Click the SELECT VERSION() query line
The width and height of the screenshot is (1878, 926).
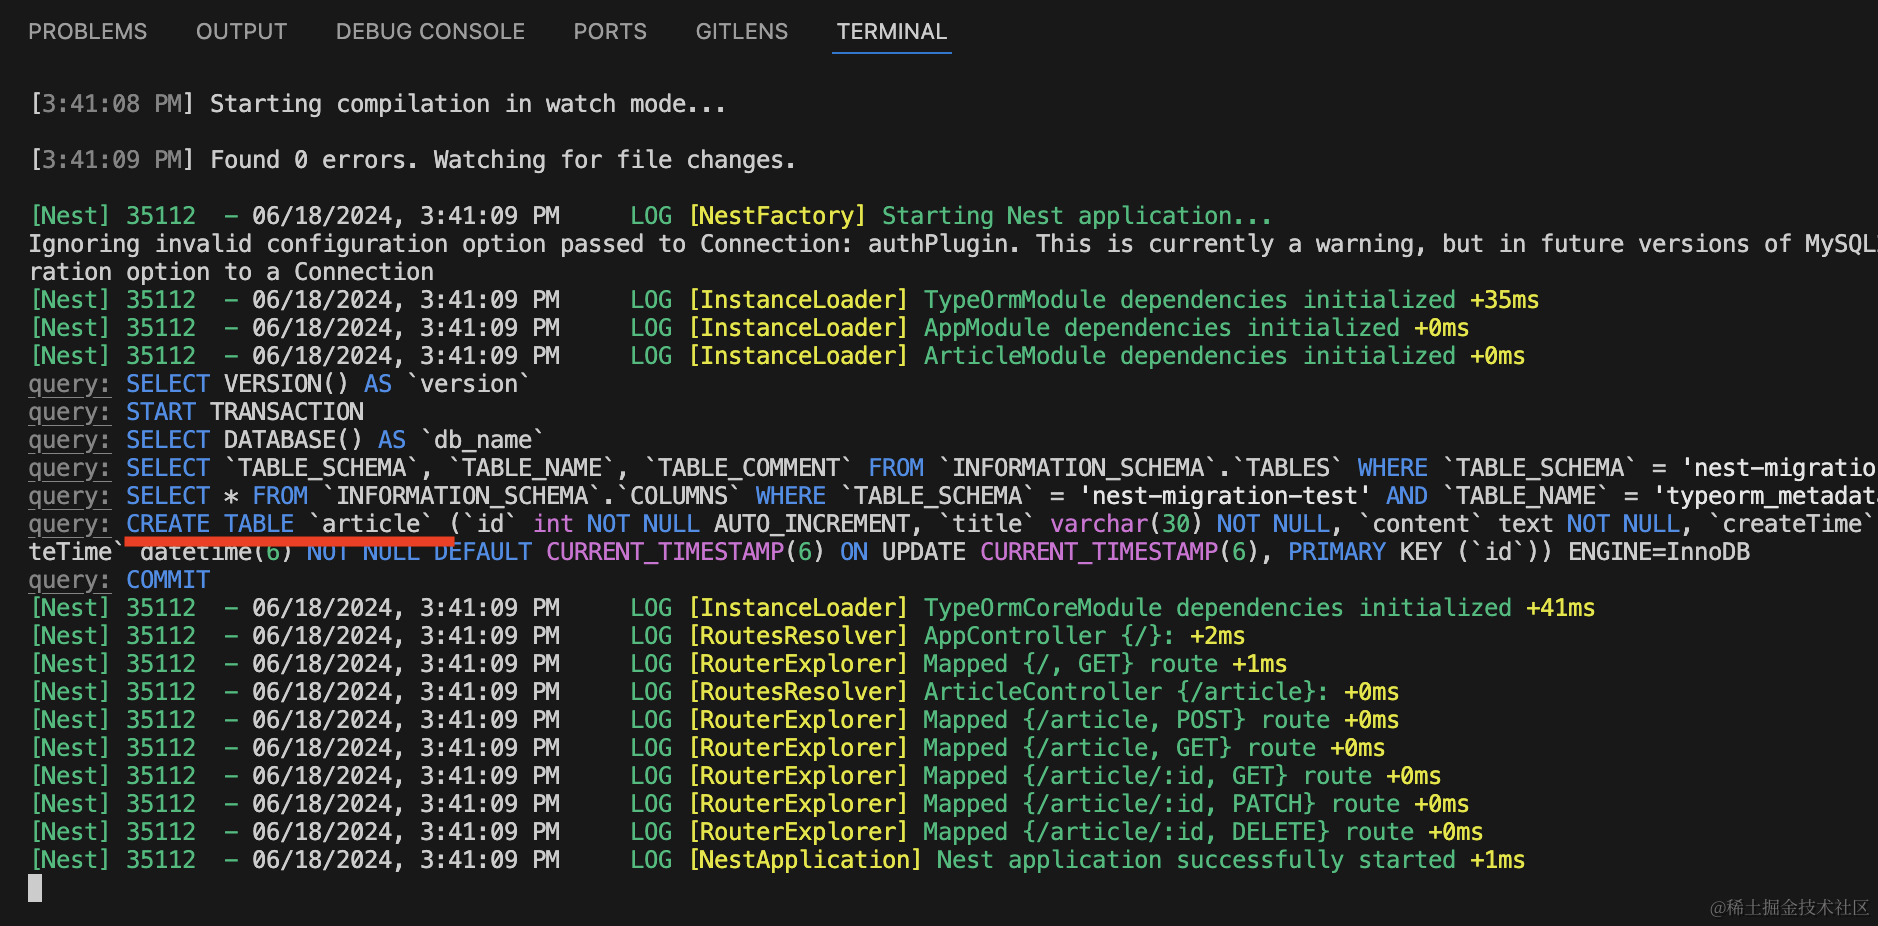click(327, 384)
